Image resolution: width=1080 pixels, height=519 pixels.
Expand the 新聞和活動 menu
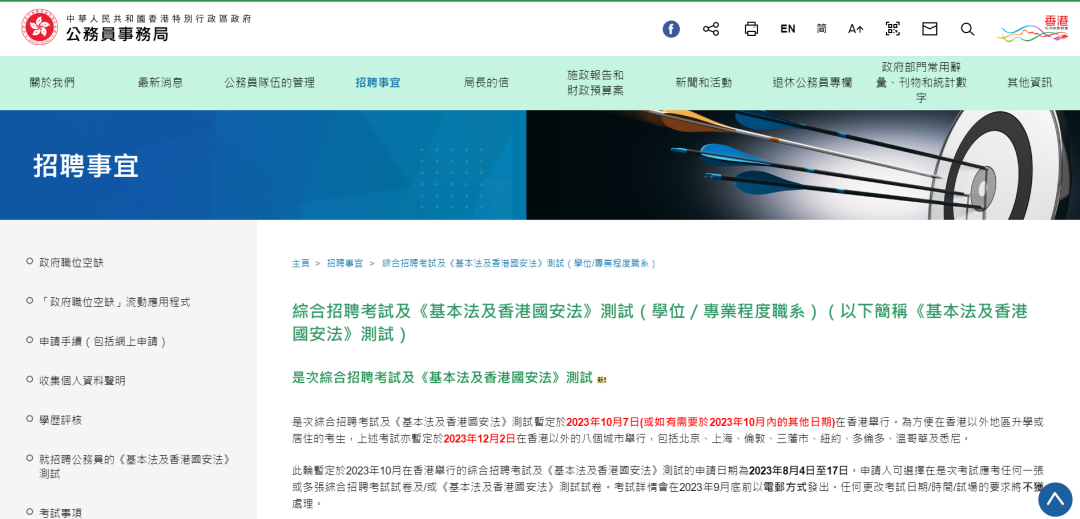coord(703,83)
